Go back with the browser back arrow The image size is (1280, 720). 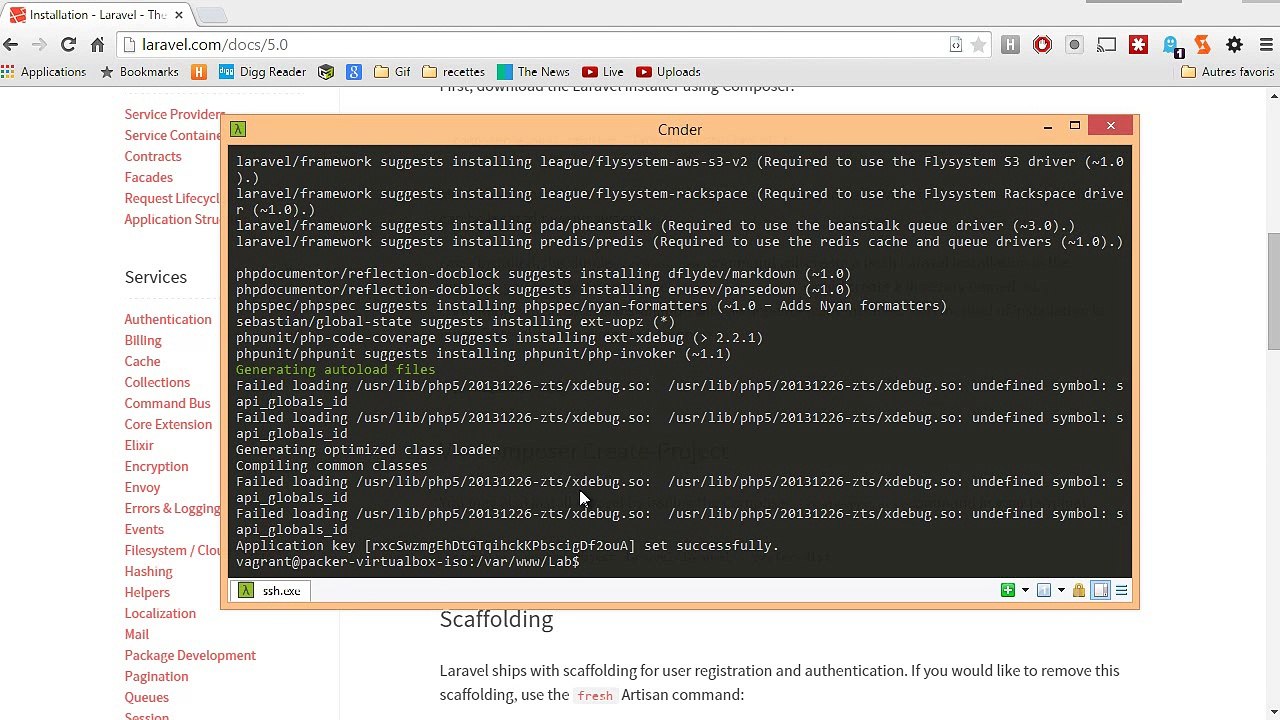[11, 45]
